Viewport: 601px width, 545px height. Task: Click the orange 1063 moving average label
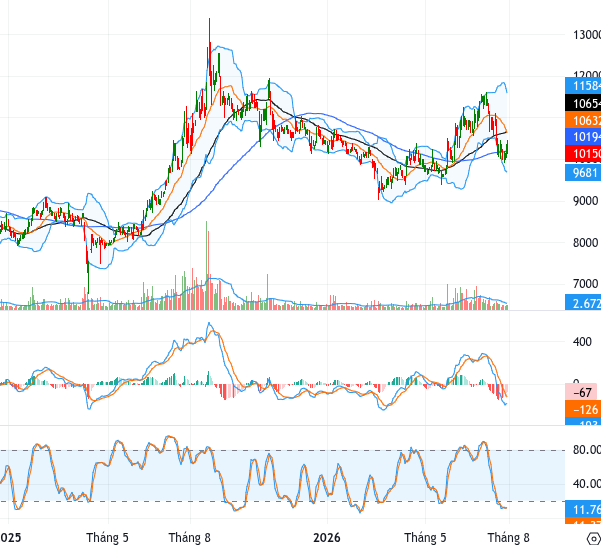583,120
